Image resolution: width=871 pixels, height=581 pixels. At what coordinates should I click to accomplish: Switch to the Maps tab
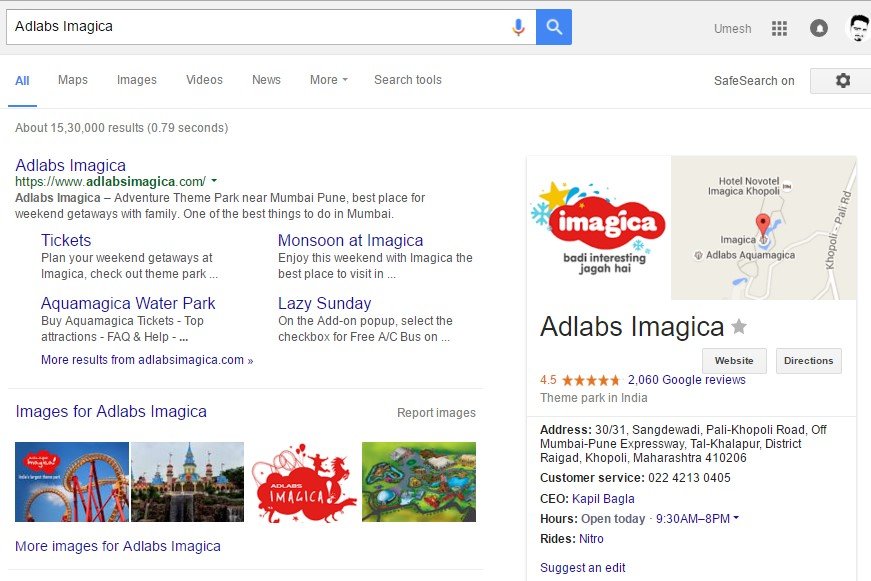pos(73,80)
